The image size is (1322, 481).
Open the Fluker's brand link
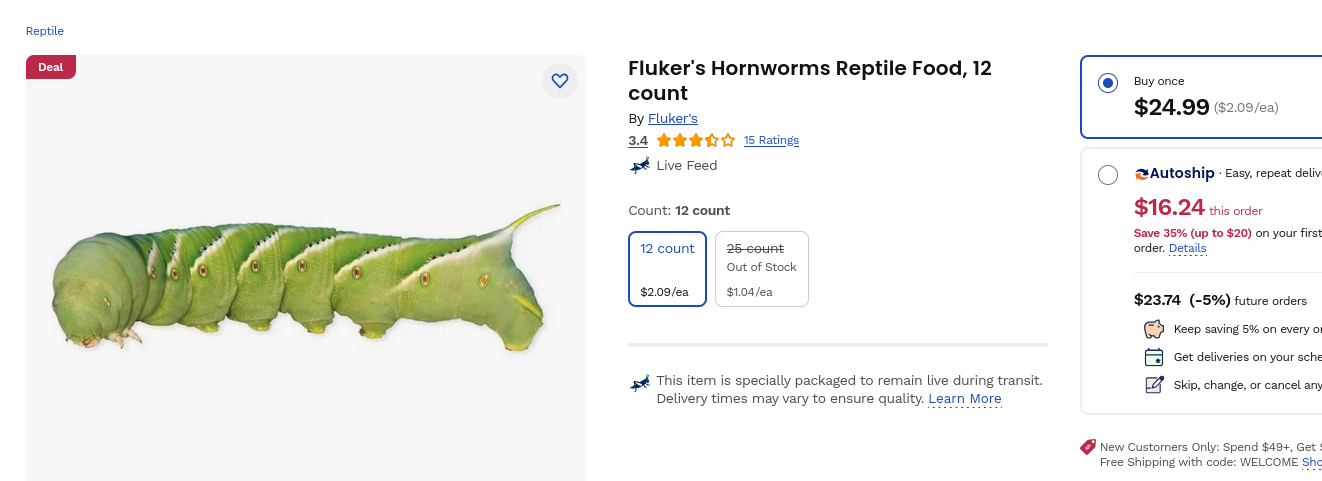point(672,118)
